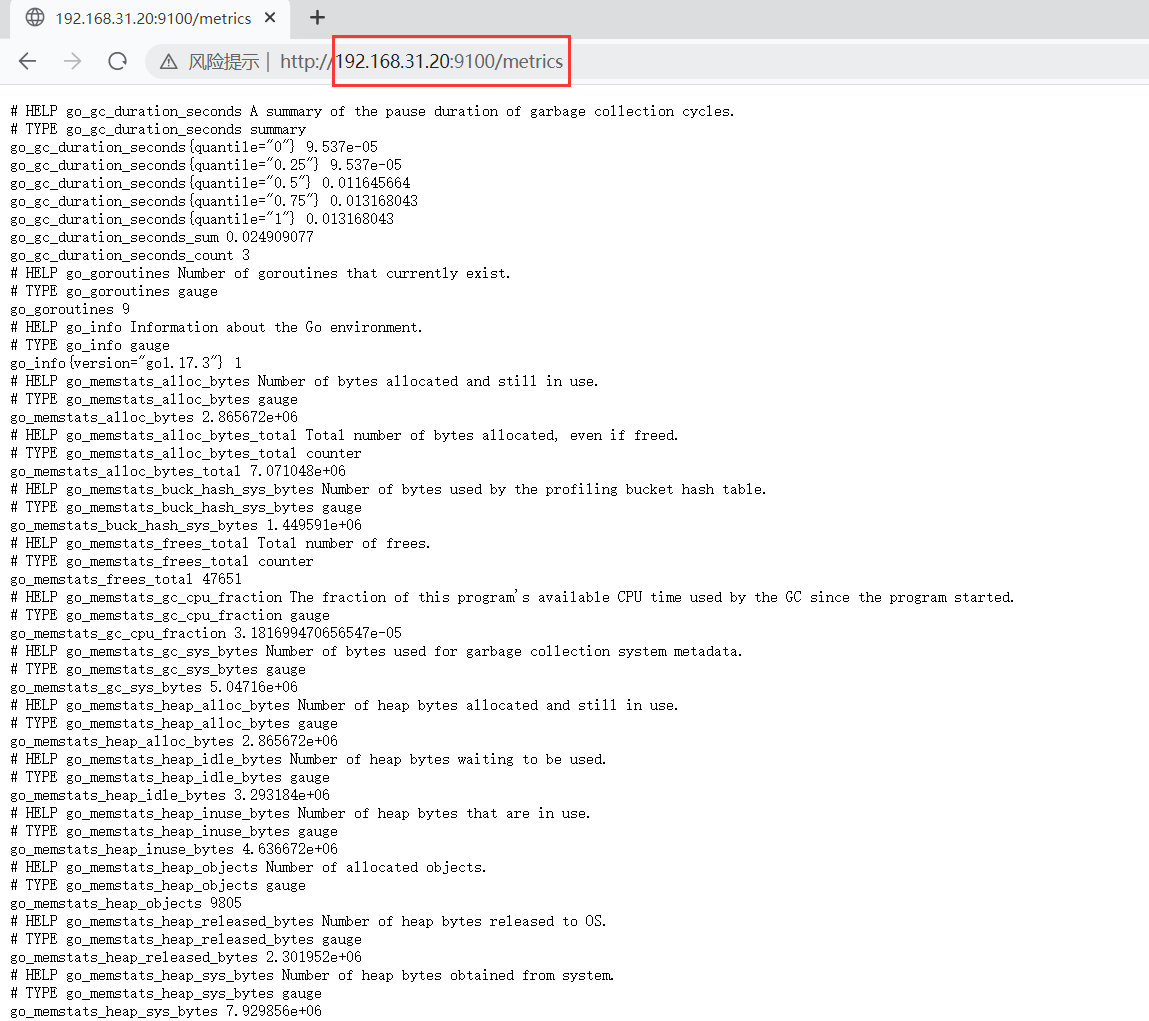
Task: Click go_memstats_buck_hash_sys_bytes 1.449591e+06 line
Action: coord(186,526)
